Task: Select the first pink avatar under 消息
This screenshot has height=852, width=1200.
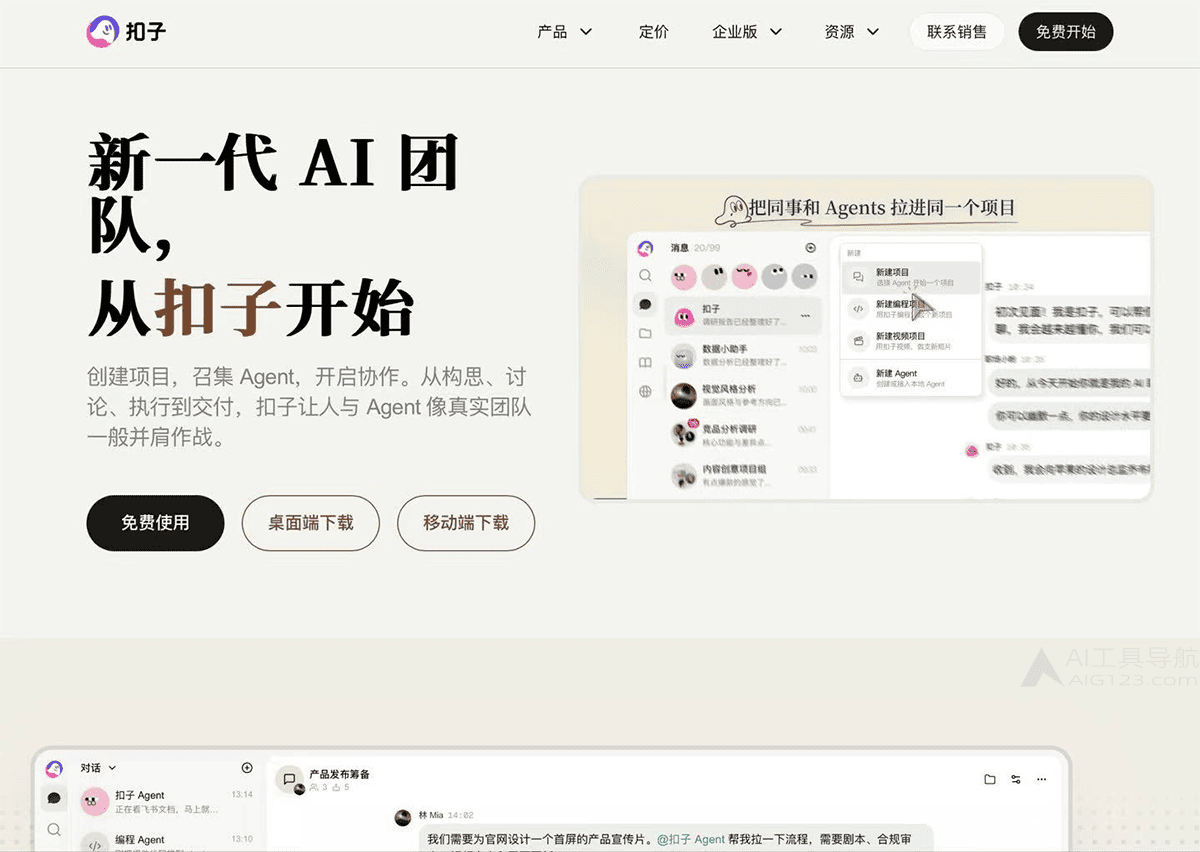Action: click(x=683, y=277)
